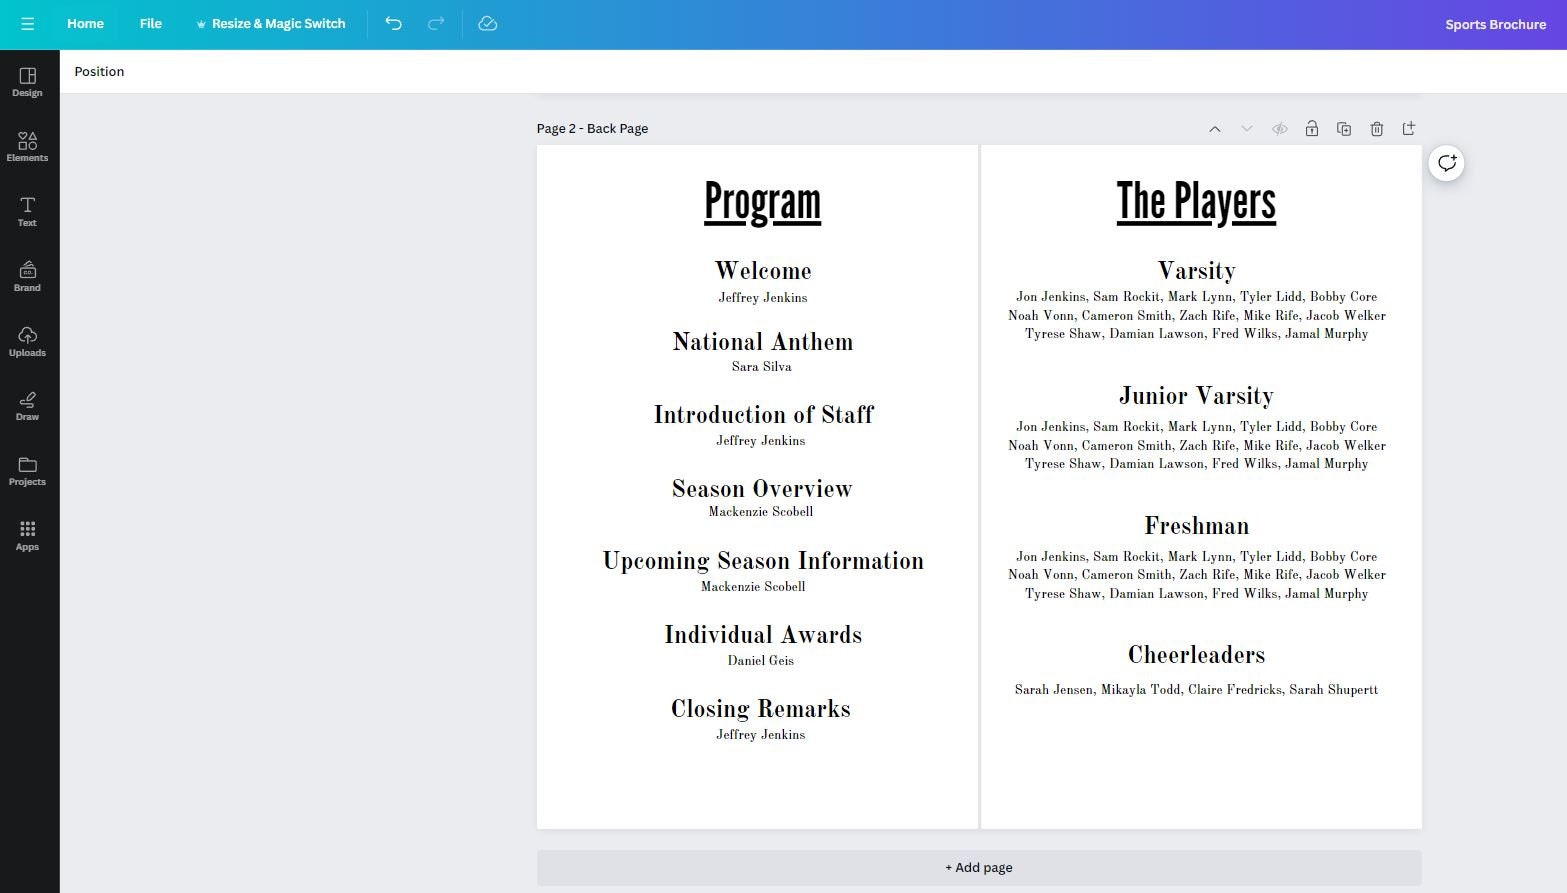
Task: Collapse page order with the up chevron
Action: point(1215,128)
